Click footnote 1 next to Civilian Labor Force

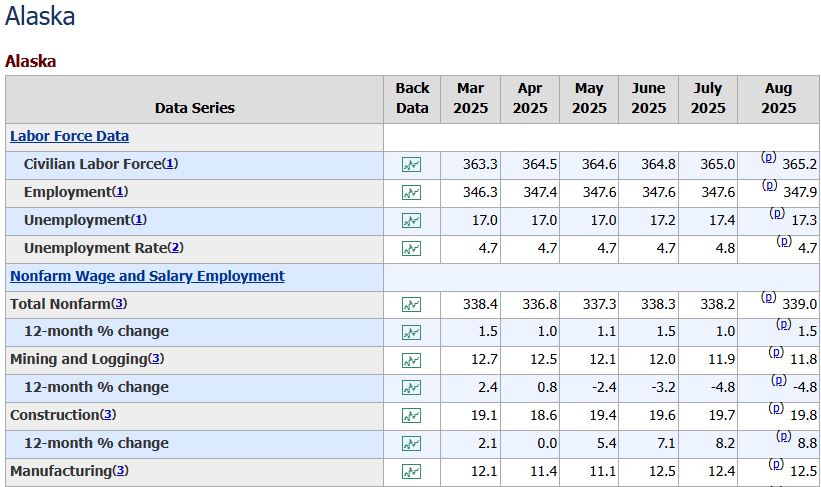(170, 164)
